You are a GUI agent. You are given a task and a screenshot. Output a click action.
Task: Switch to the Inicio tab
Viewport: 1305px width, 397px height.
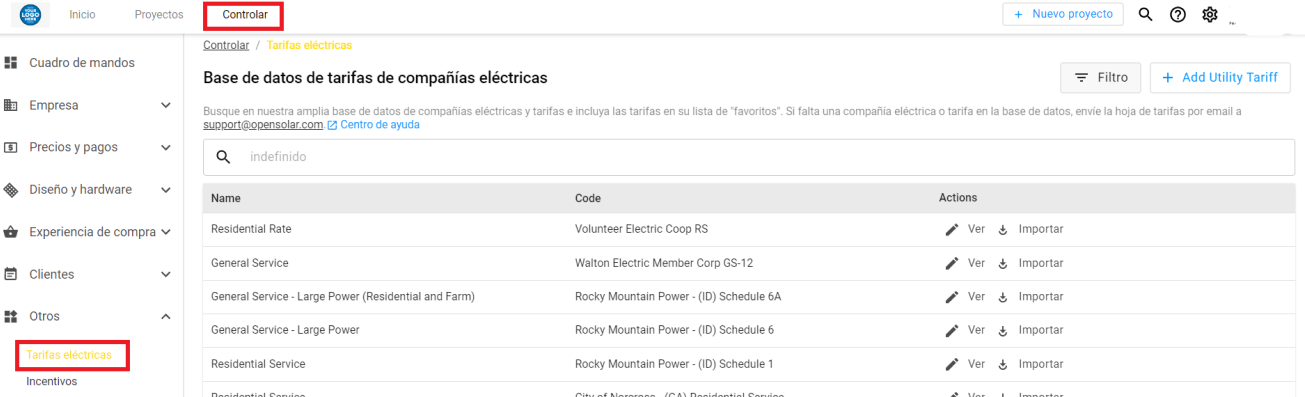pos(82,15)
